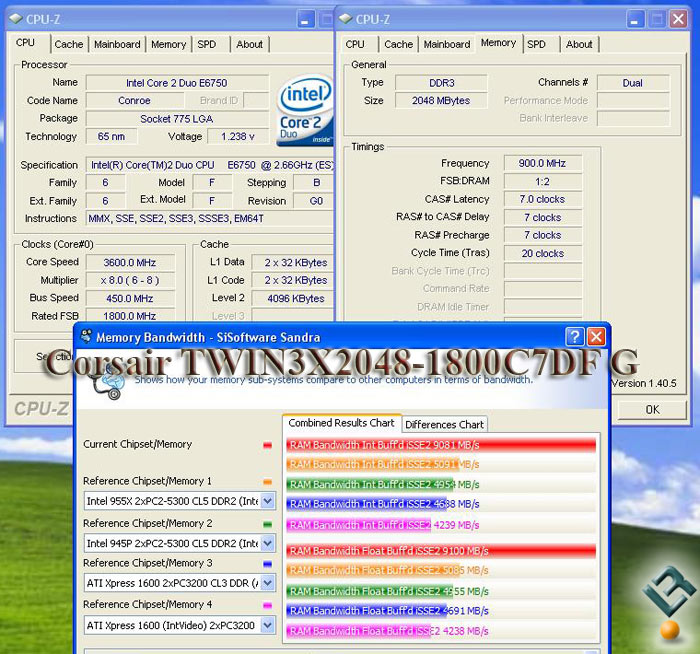Open Mainboard tab in right CPU-Z window
This screenshot has height=654, width=700.
[447, 44]
